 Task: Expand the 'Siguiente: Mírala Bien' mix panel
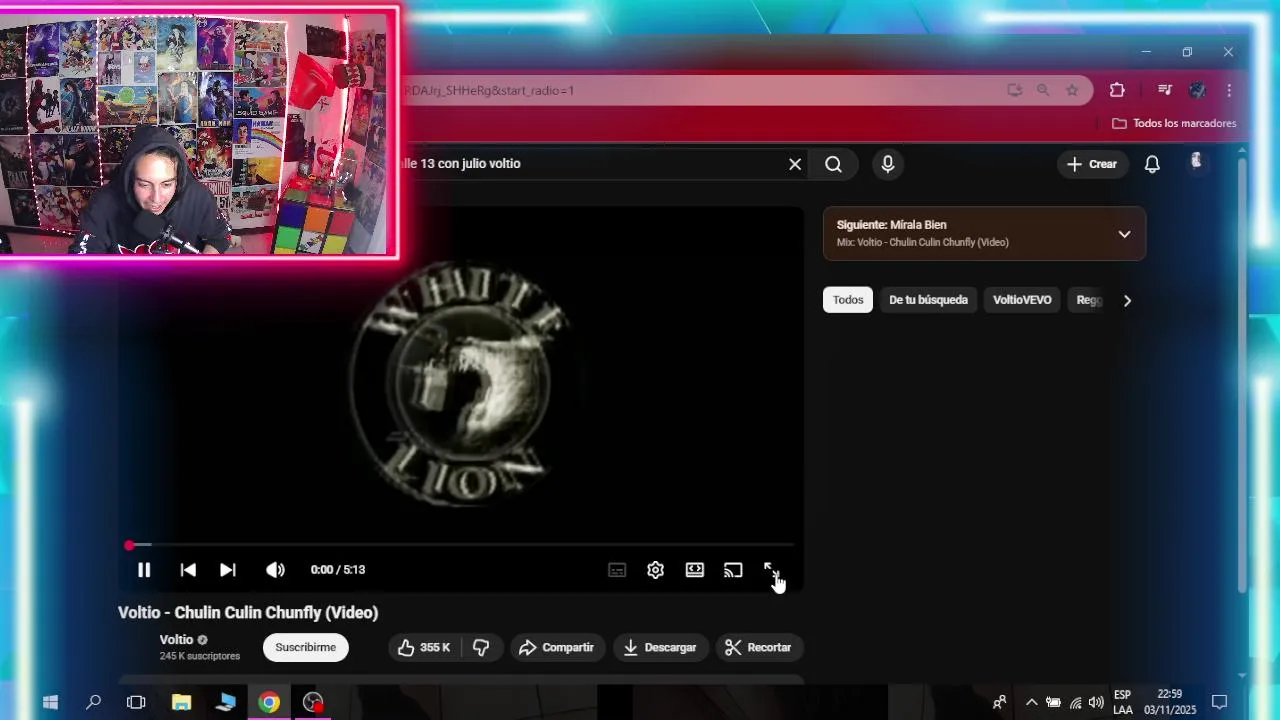point(1124,234)
